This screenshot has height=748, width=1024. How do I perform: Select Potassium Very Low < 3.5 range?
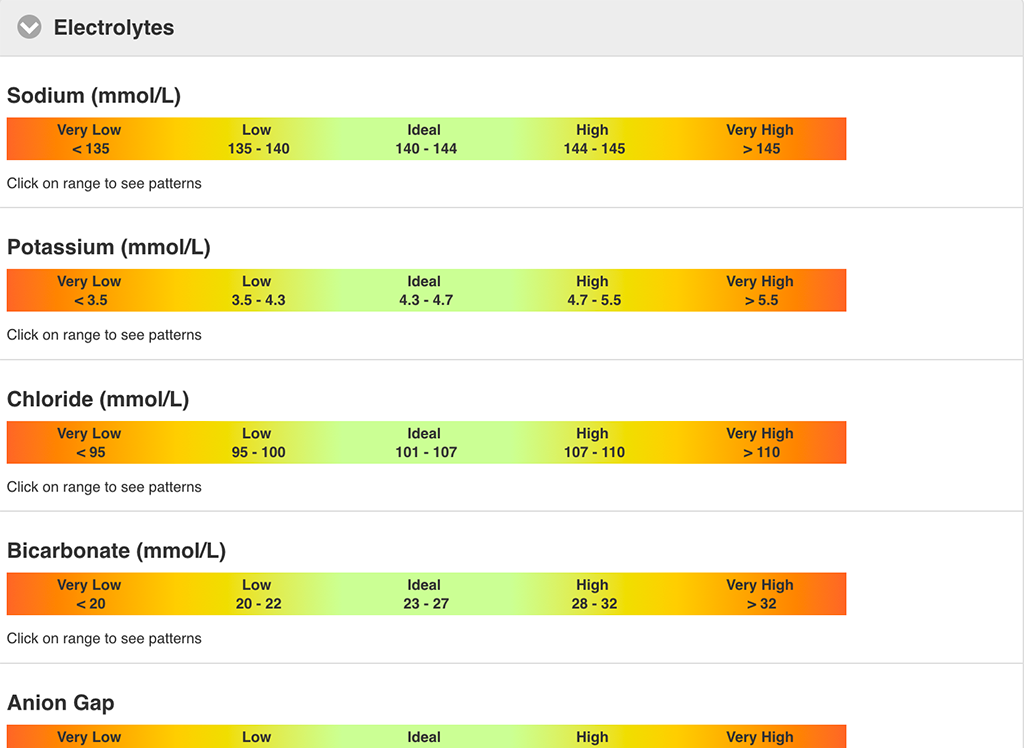[91, 291]
